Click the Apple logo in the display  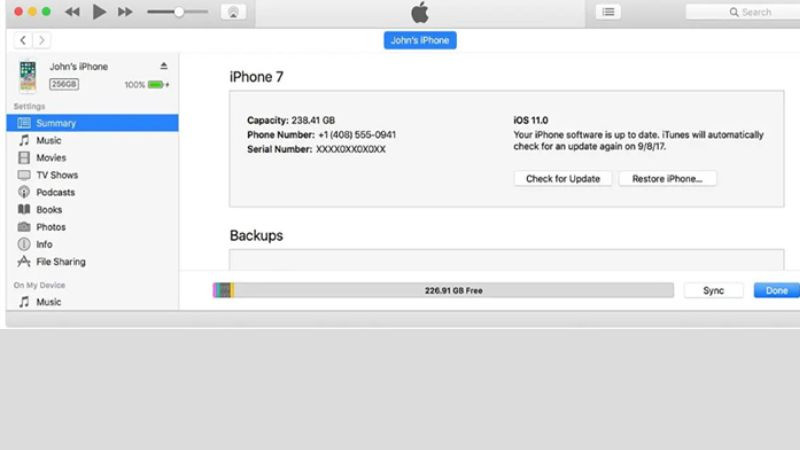[420, 12]
